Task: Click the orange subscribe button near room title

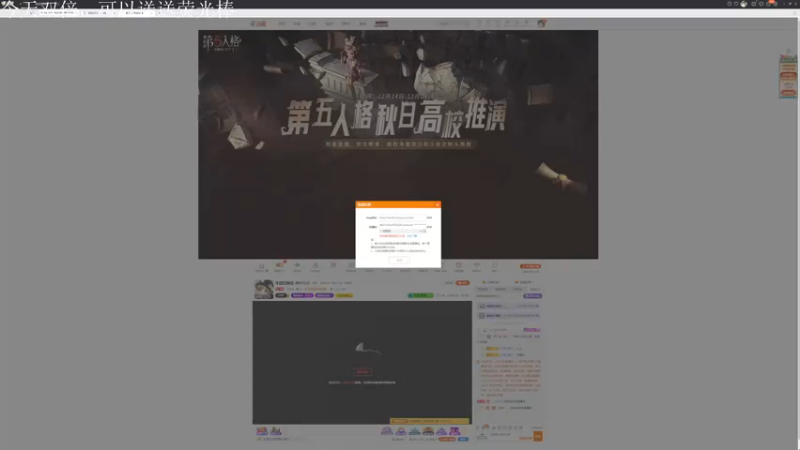Action: (463, 283)
